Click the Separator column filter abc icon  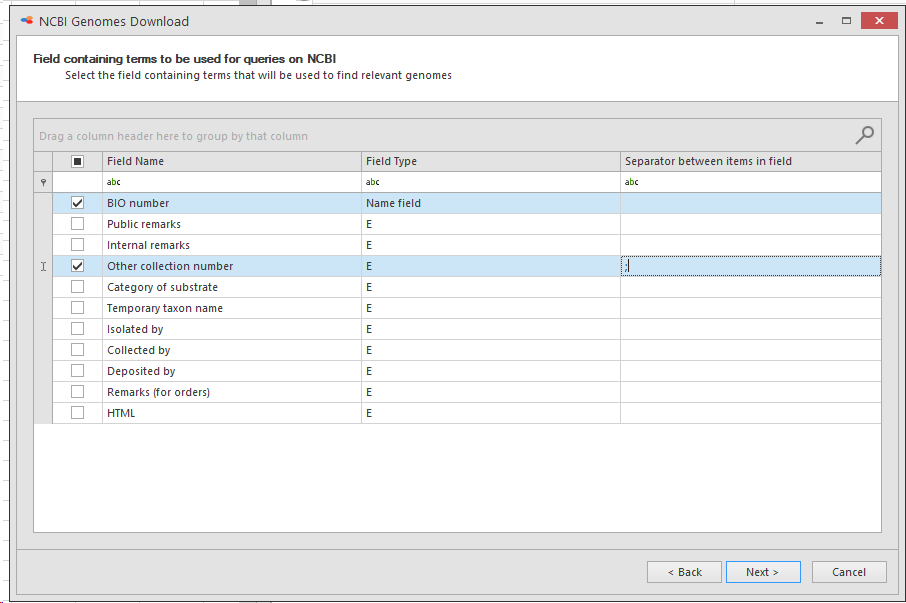coord(632,182)
